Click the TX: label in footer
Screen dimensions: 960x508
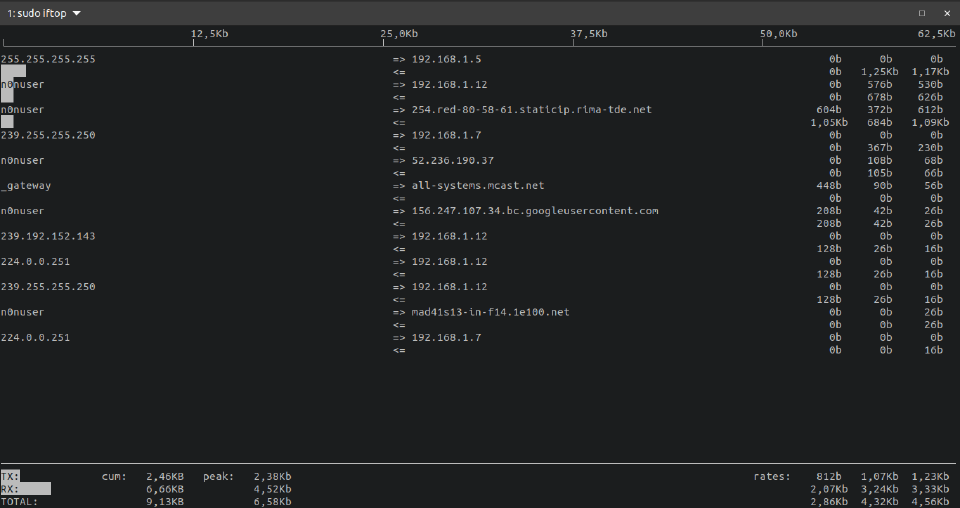(x=10, y=477)
